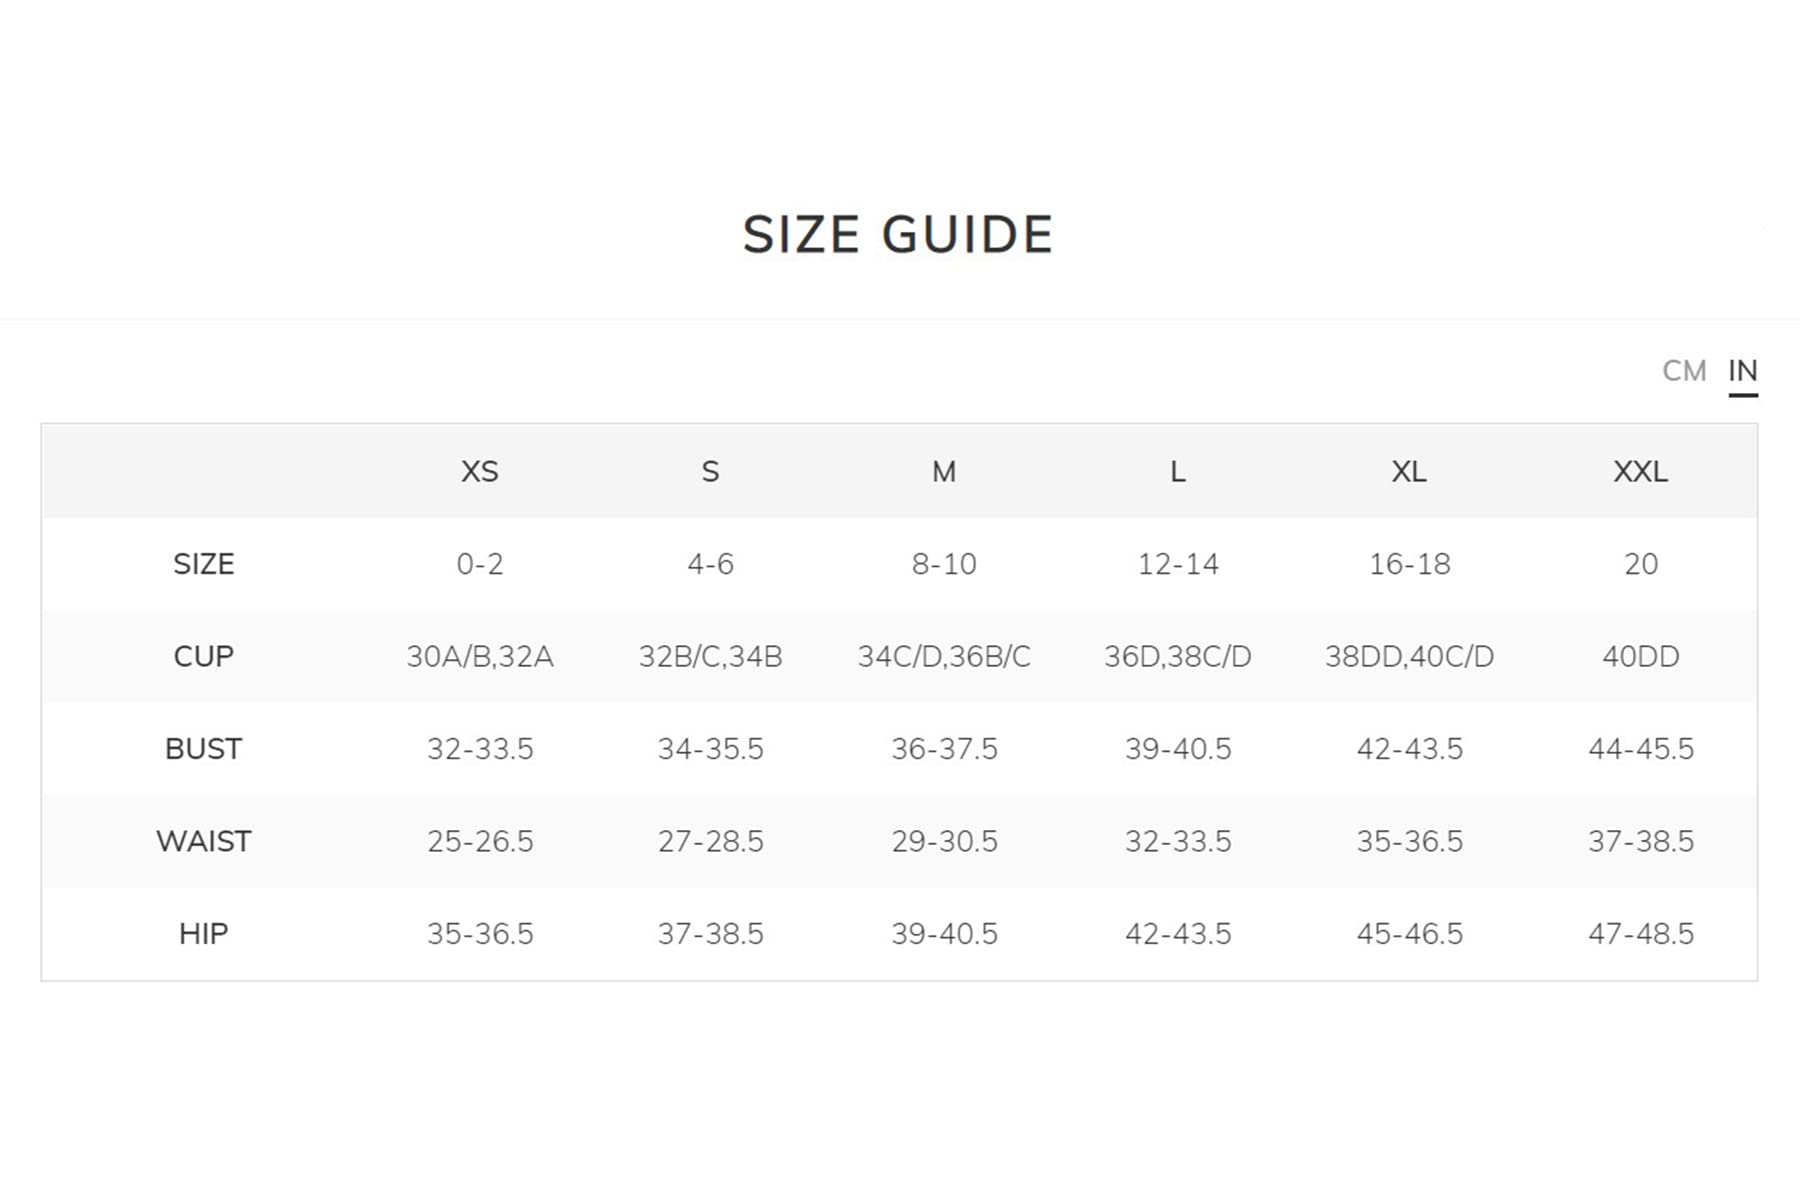This screenshot has height=1200, width=1800.
Task: Click the XS column header
Action: (480, 471)
